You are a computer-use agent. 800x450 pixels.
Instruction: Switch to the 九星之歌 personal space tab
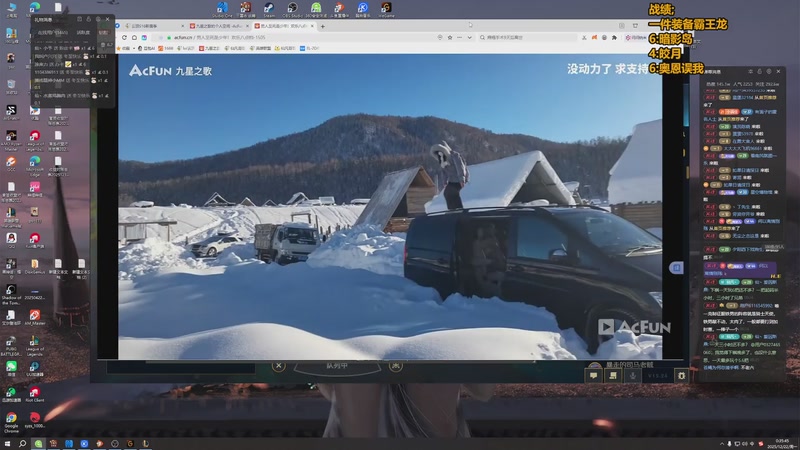click(219, 26)
